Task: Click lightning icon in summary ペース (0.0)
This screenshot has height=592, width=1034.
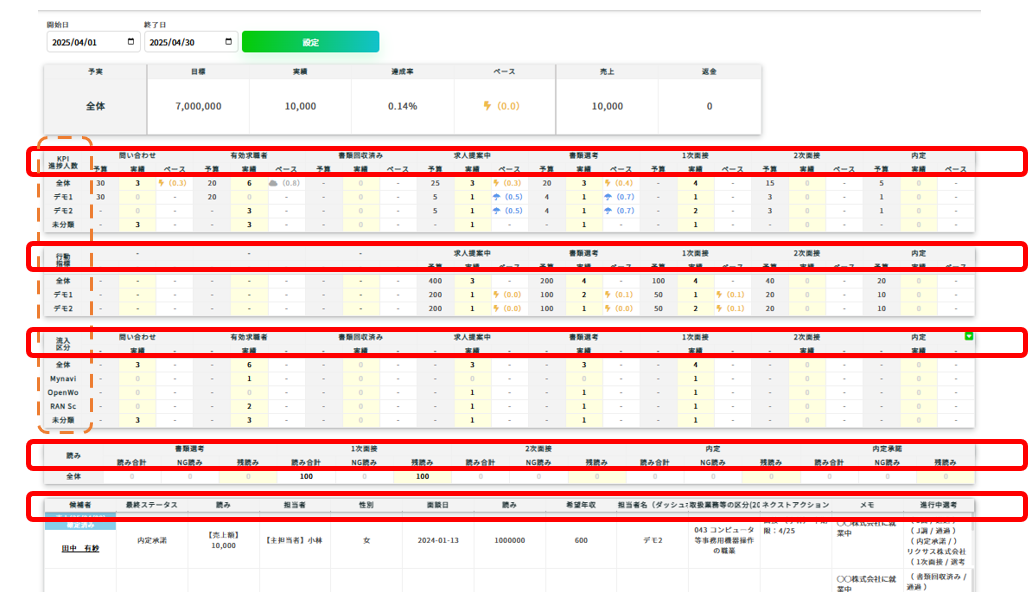Action: click(487, 105)
